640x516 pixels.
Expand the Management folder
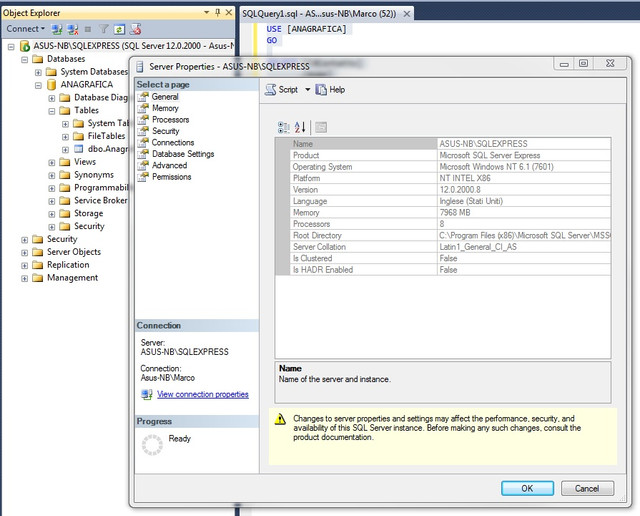coord(24,278)
